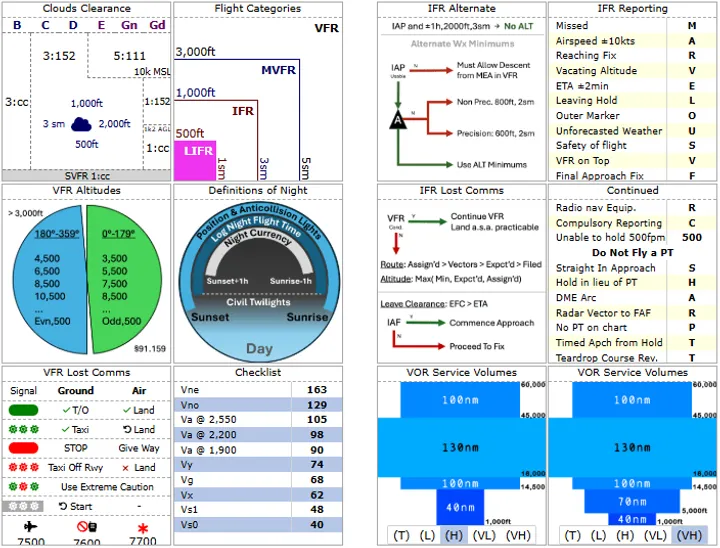
Task: Click the cloud icon in Clouds Clearance
Action: pos(81,123)
